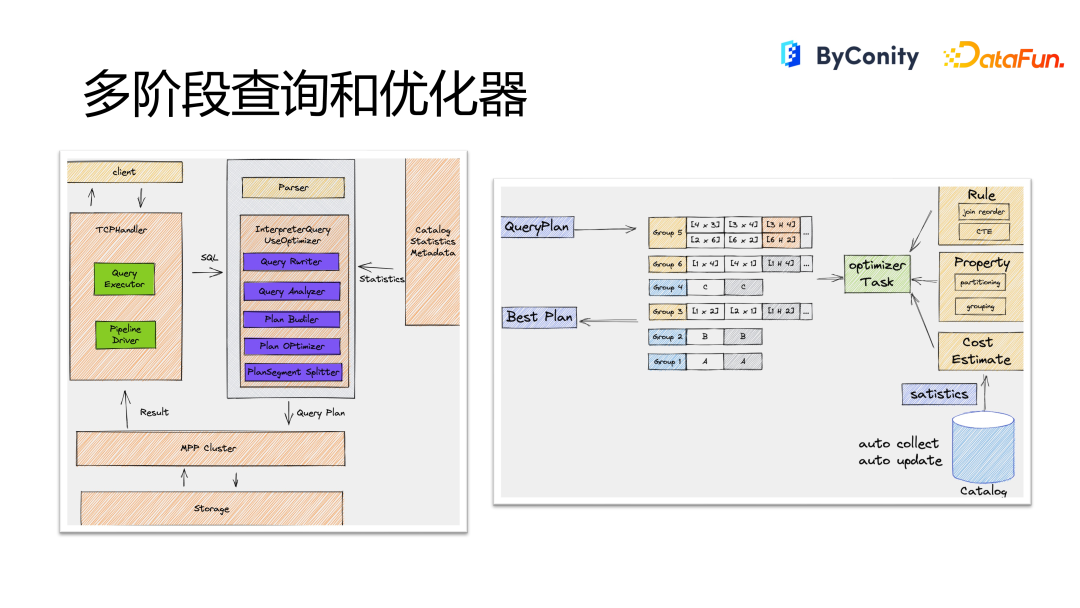The image size is (1080, 608).
Task: Select the blue Best Plan box
Action: [x=539, y=317]
